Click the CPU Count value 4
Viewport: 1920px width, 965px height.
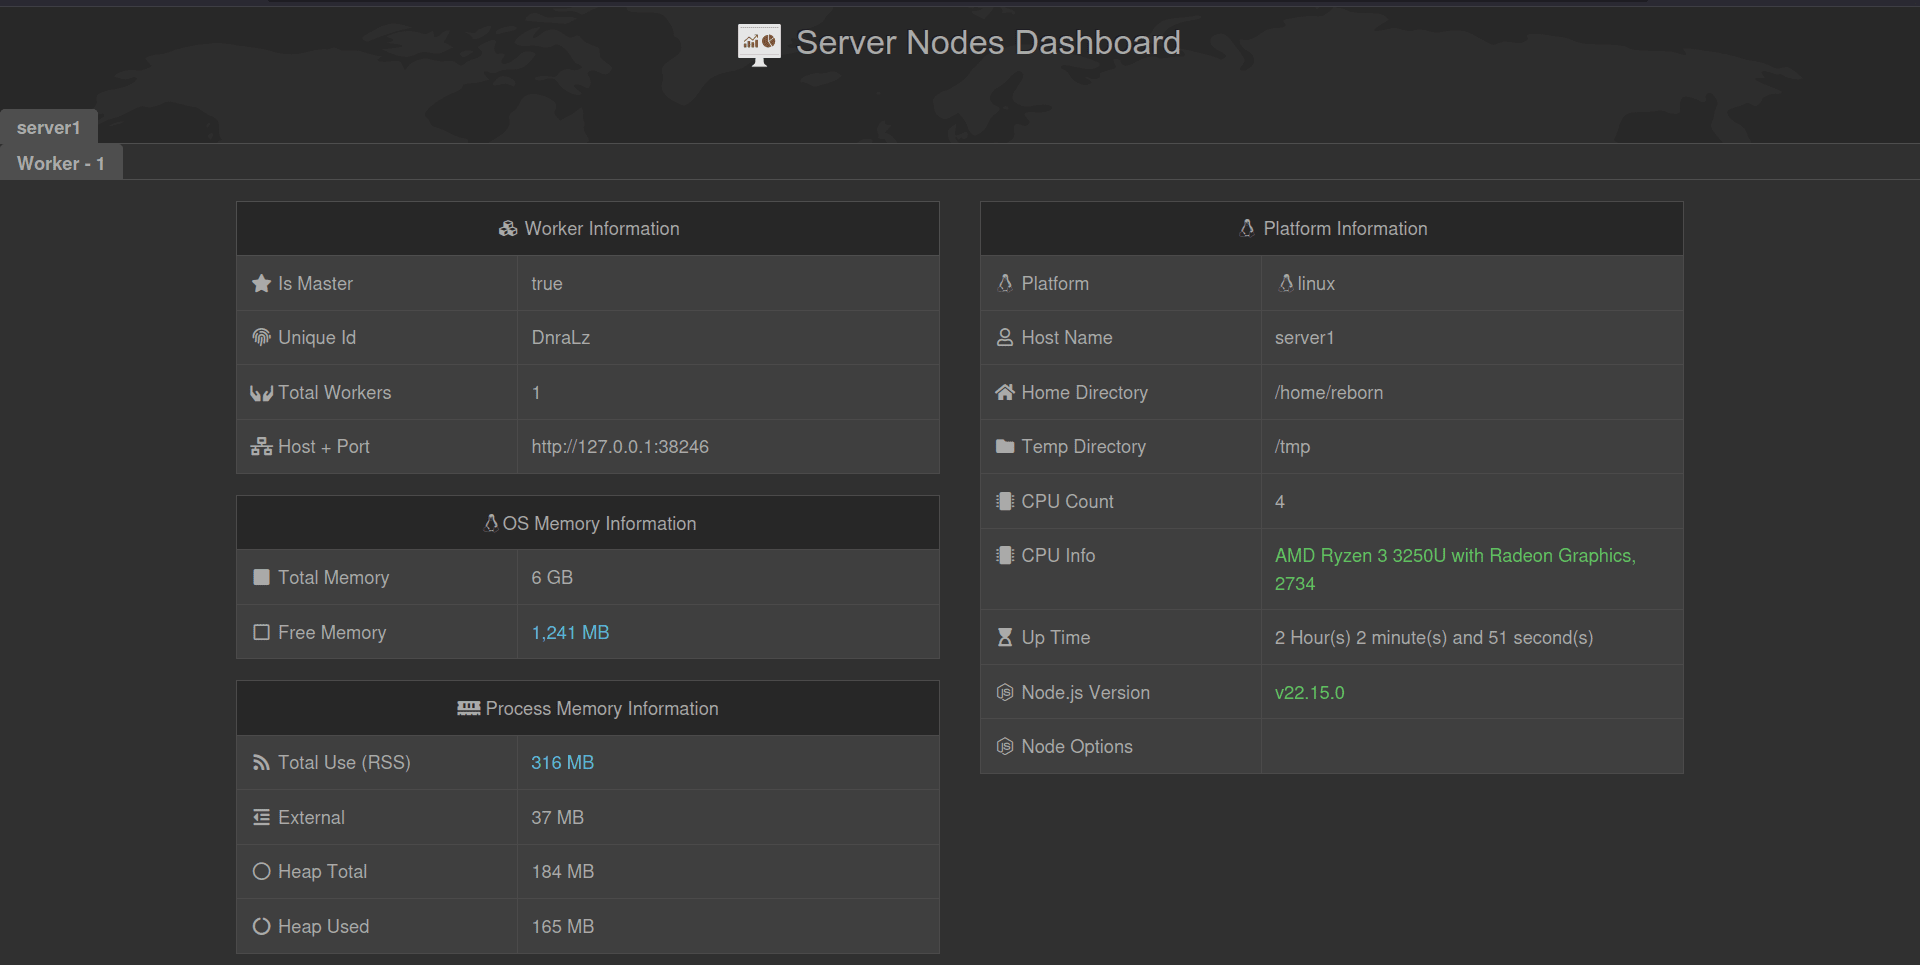point(1280,502)
